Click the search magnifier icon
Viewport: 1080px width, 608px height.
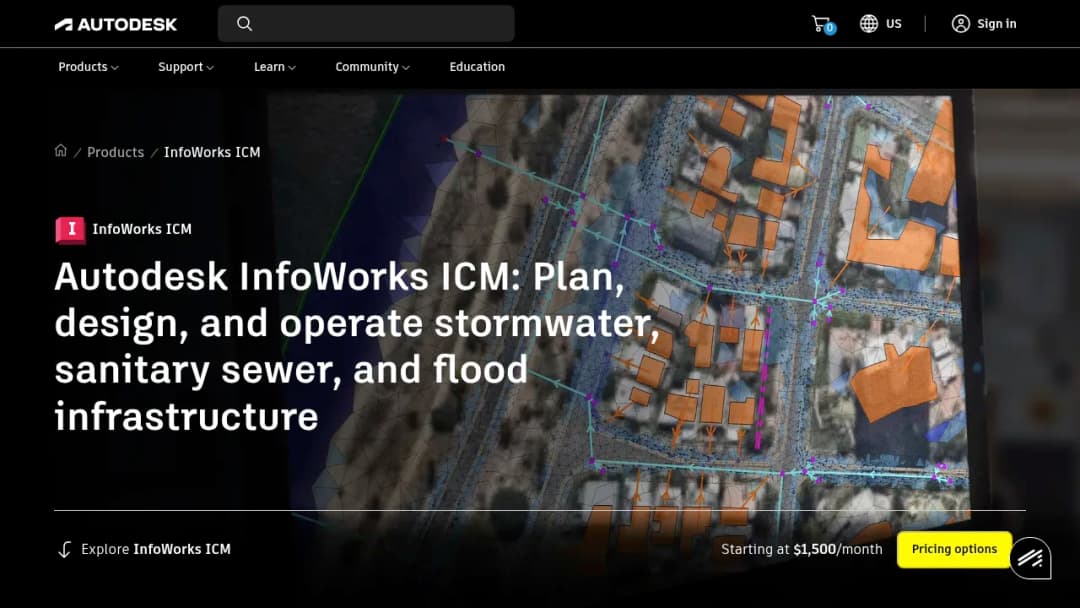click(245, 23)
